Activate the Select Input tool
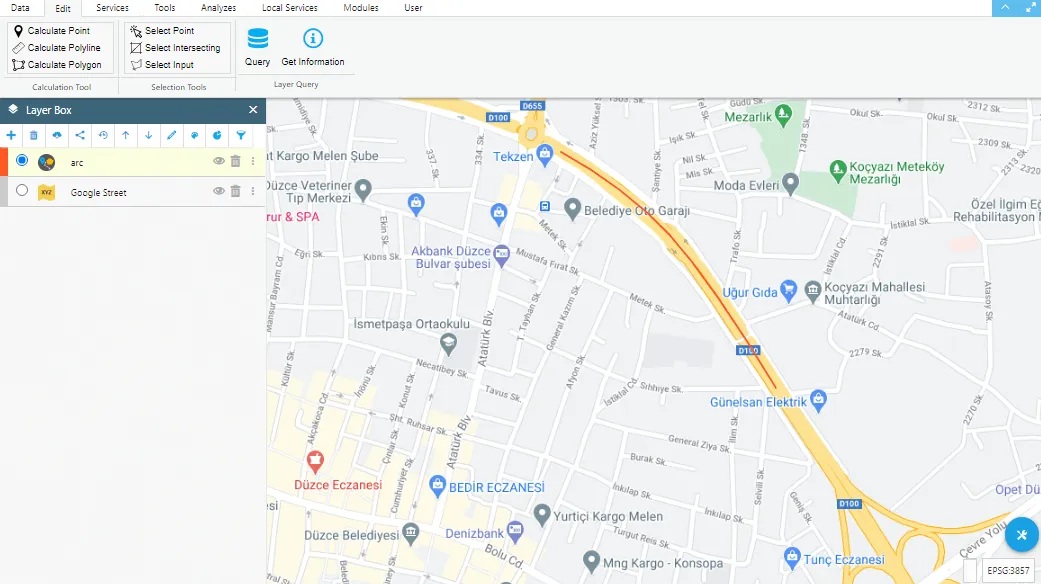This screenshot has height=584, width=1041. 162,65
